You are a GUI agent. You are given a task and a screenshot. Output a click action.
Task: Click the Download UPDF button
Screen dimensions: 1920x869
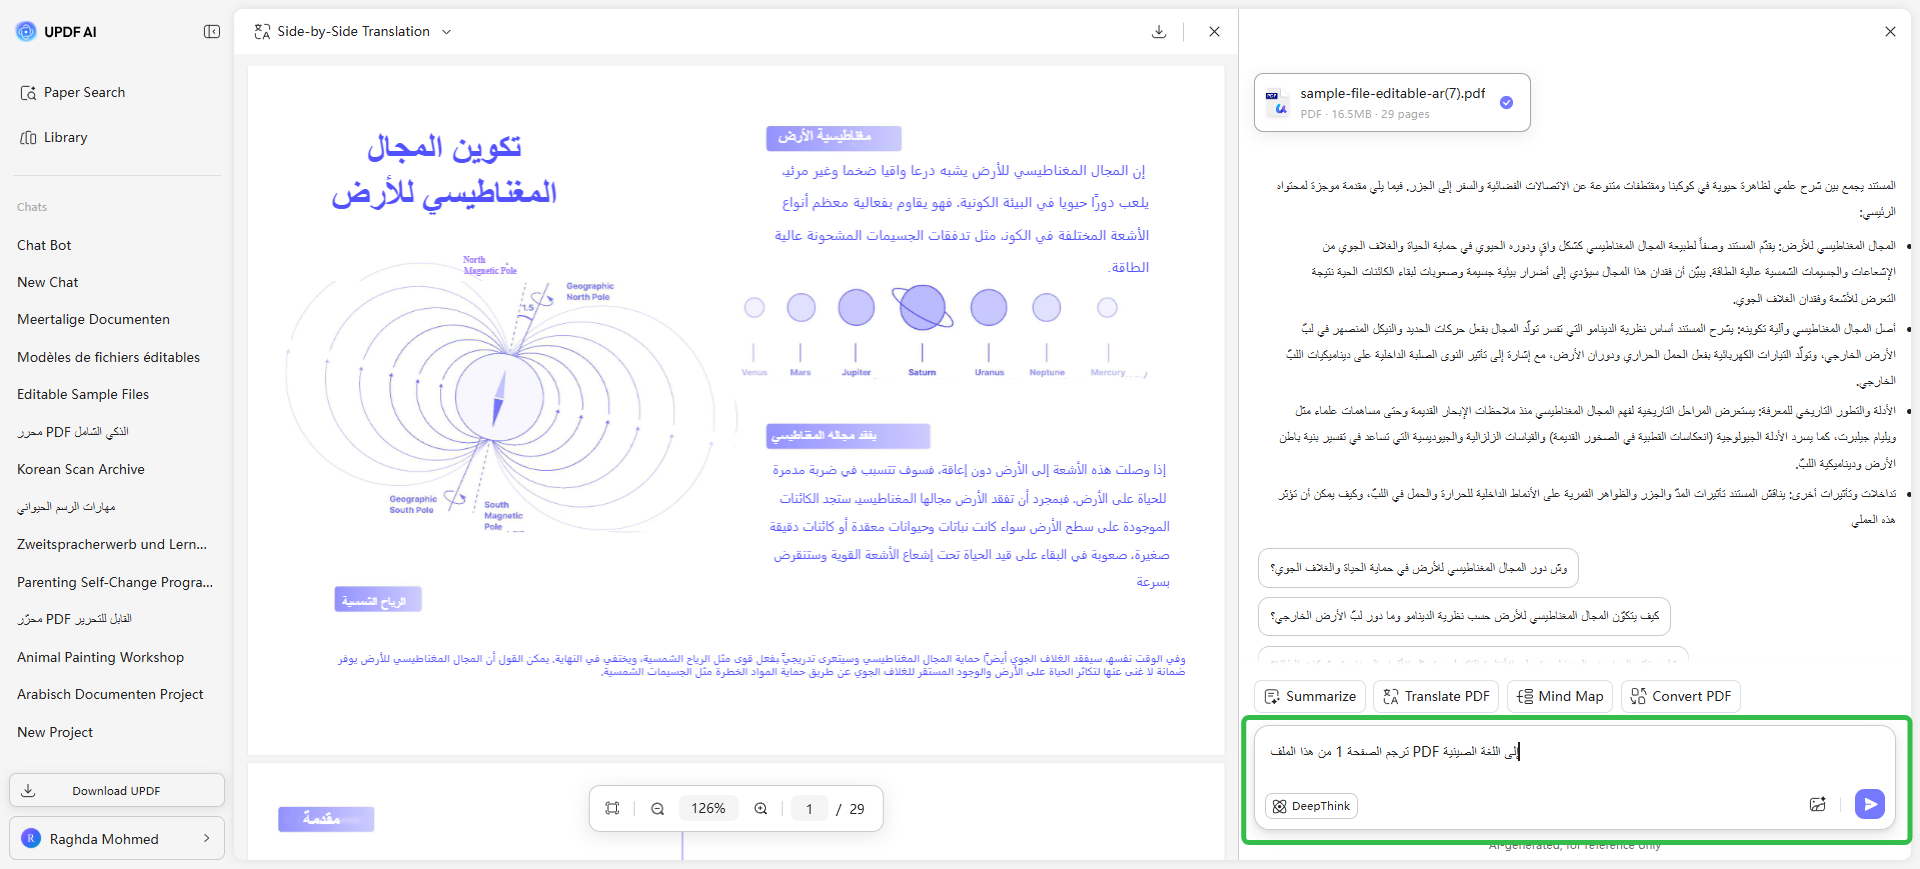(117, 790)
